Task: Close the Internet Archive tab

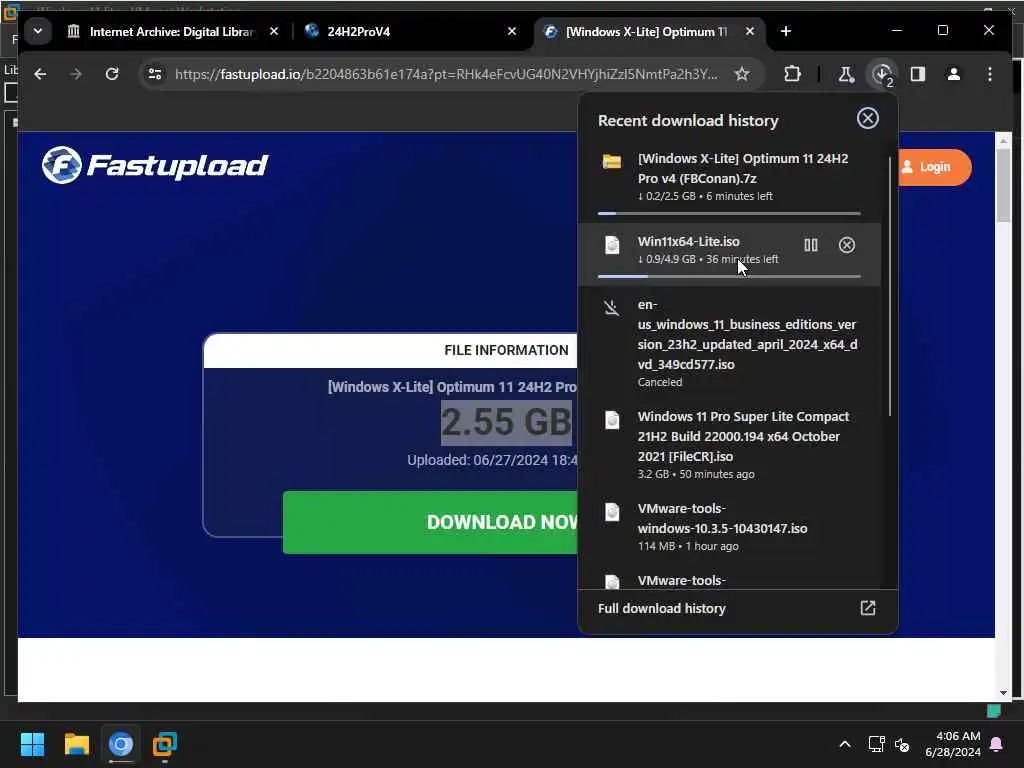Action: (274, 31)
